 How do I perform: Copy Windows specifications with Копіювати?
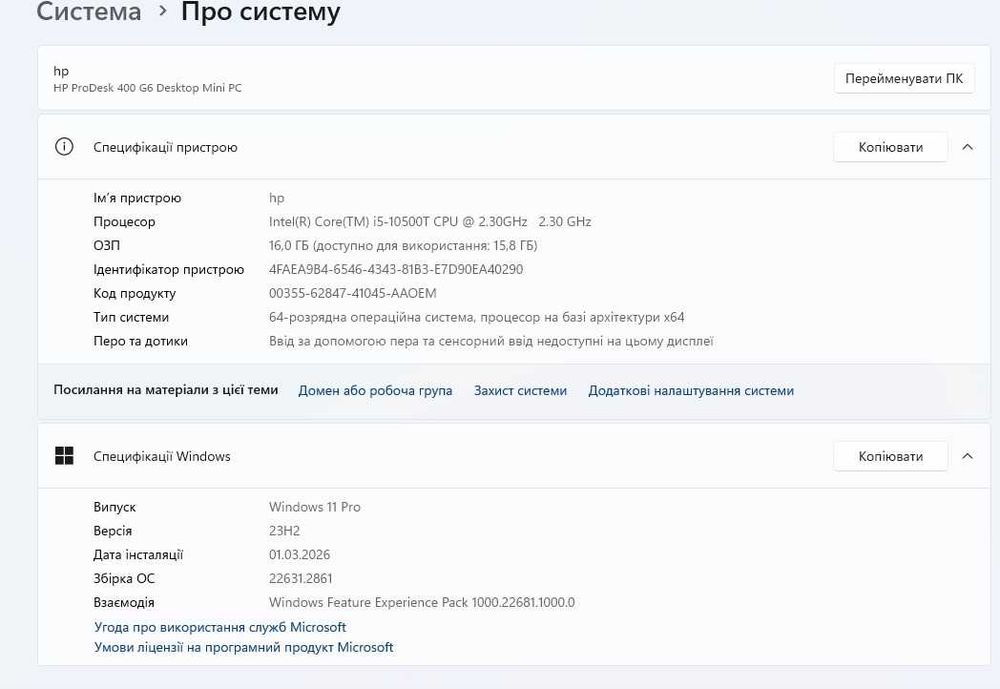(x=890, y=456)
